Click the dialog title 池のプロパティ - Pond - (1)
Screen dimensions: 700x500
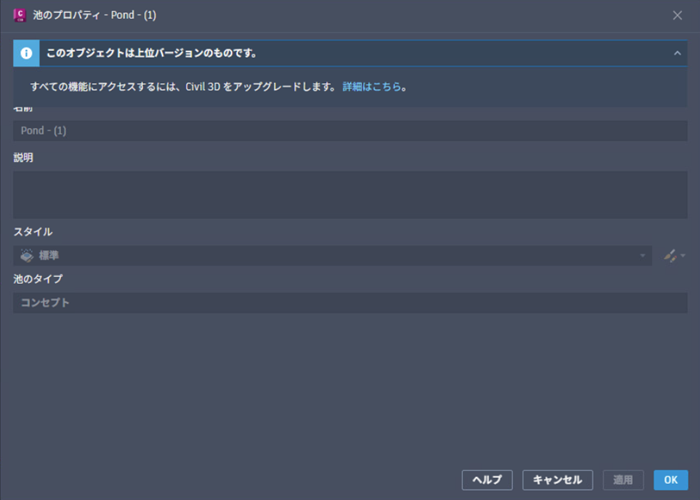pos(94,15)
